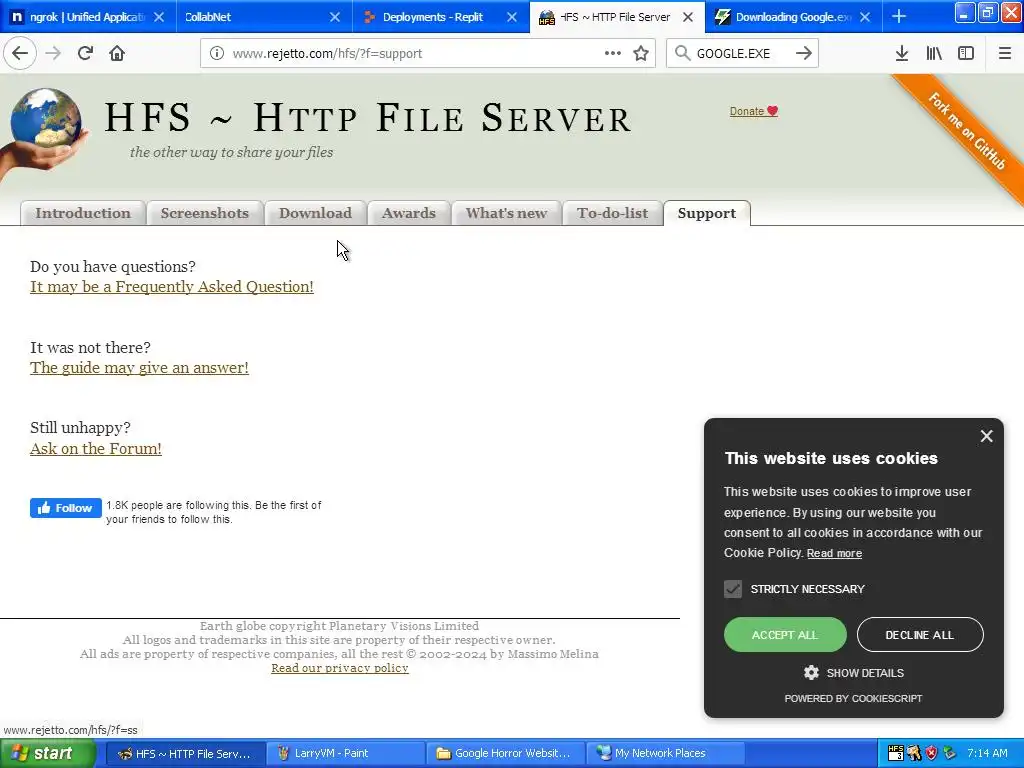Toggle the sidebar view icon
1024x768 pixels.
(966, 53)
